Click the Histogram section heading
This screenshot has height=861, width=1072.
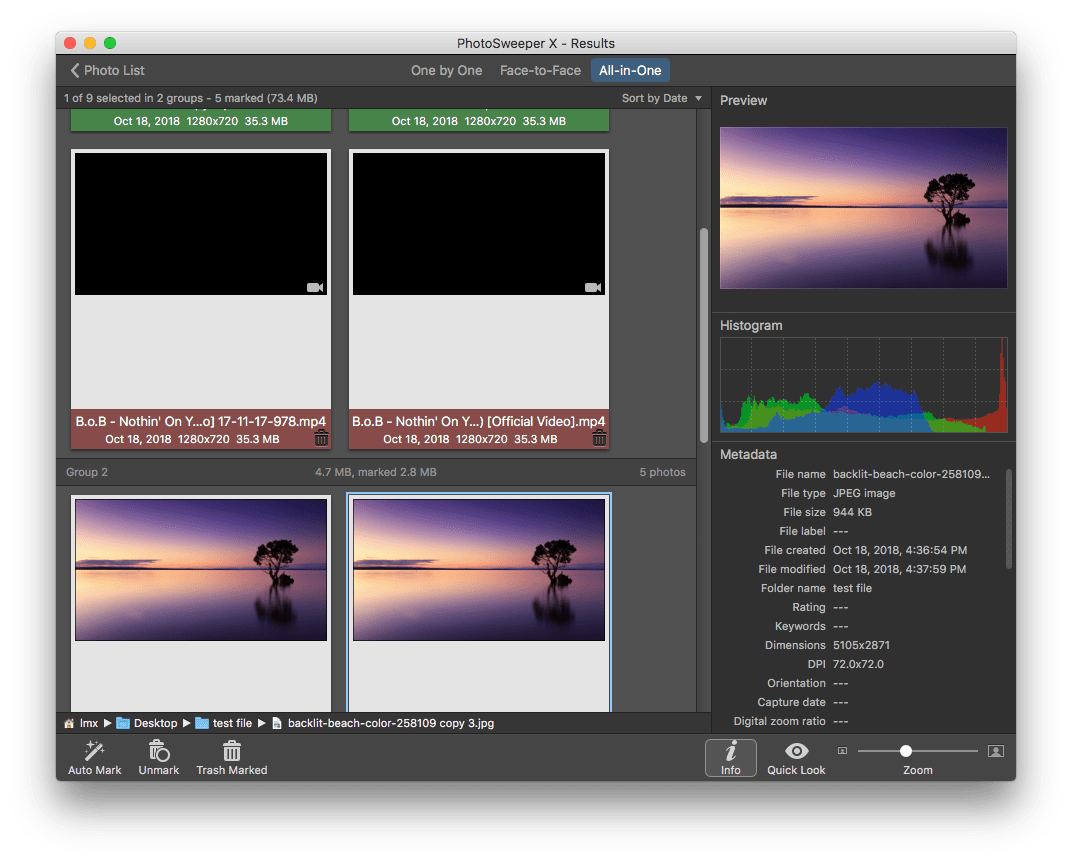pos(751,326)
